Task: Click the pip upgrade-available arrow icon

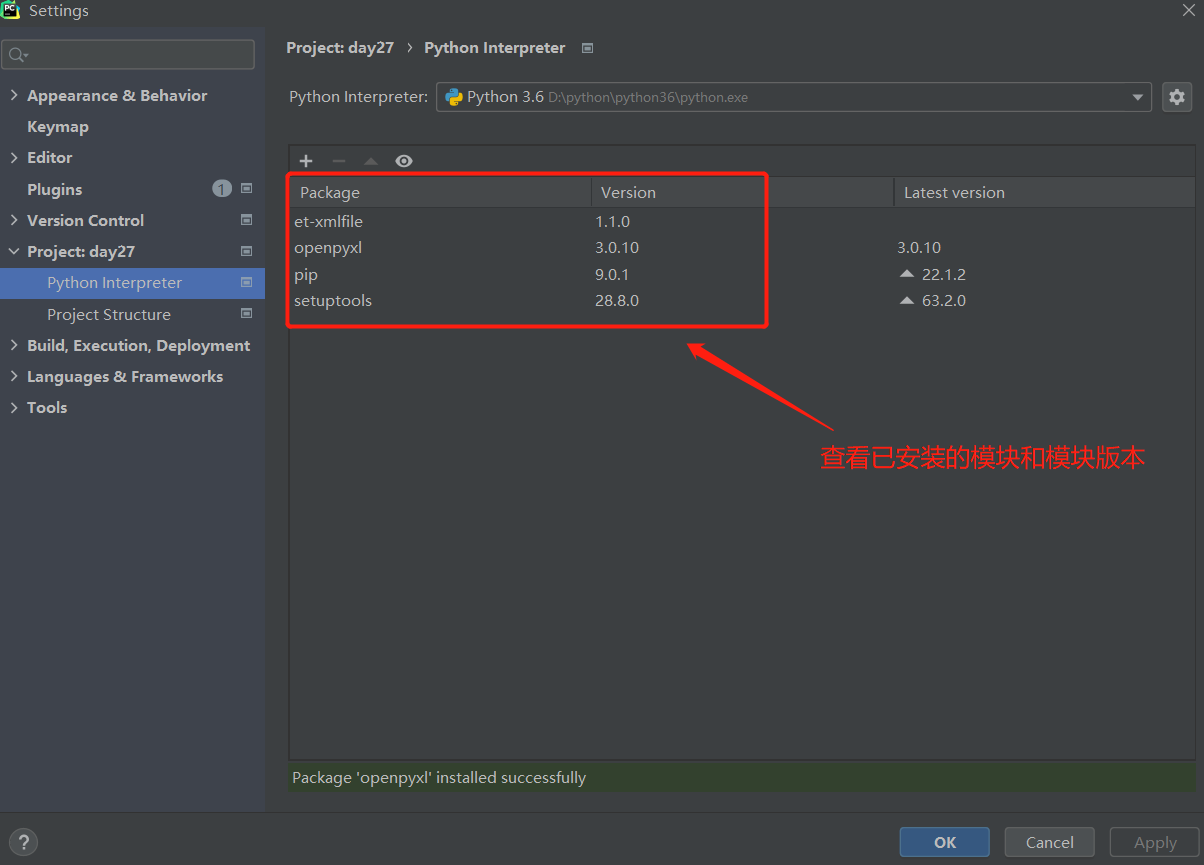Action: point(907,274)
